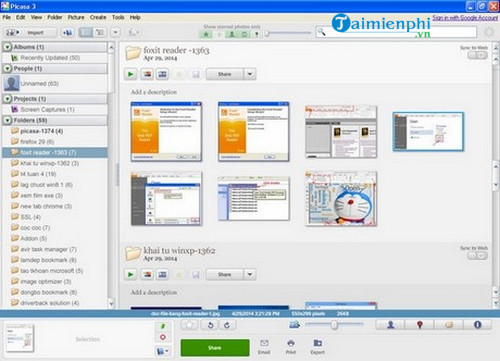
Task: Open the dropdown arrow beside the folder Share button
Action: [250, 74]
